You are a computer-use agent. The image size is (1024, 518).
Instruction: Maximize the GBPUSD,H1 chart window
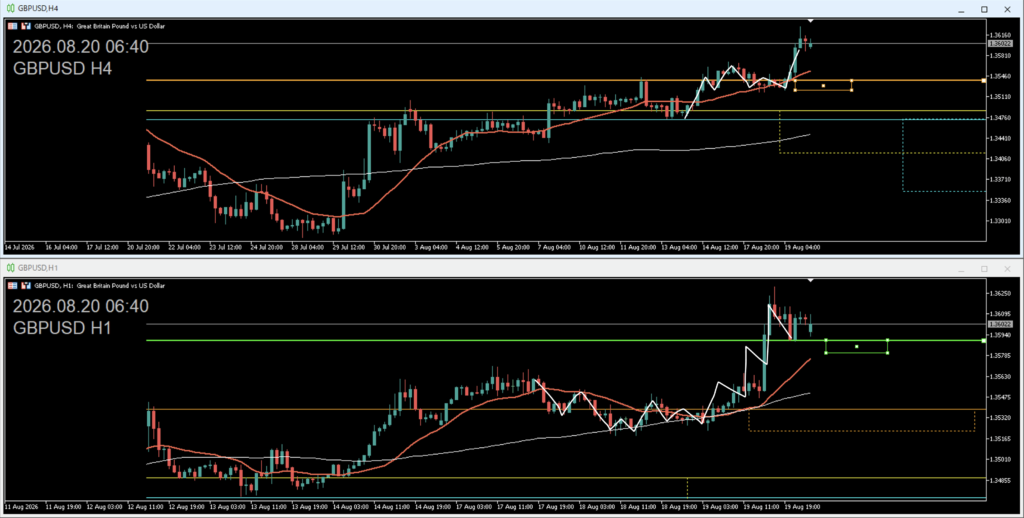click(x=984, y=268)
